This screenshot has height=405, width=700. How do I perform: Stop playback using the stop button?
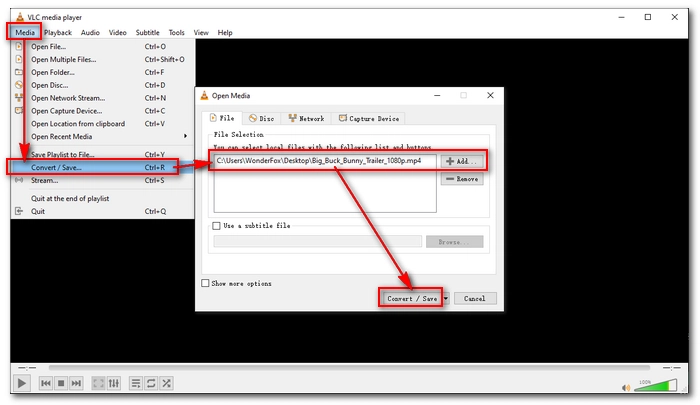point(61,383)
